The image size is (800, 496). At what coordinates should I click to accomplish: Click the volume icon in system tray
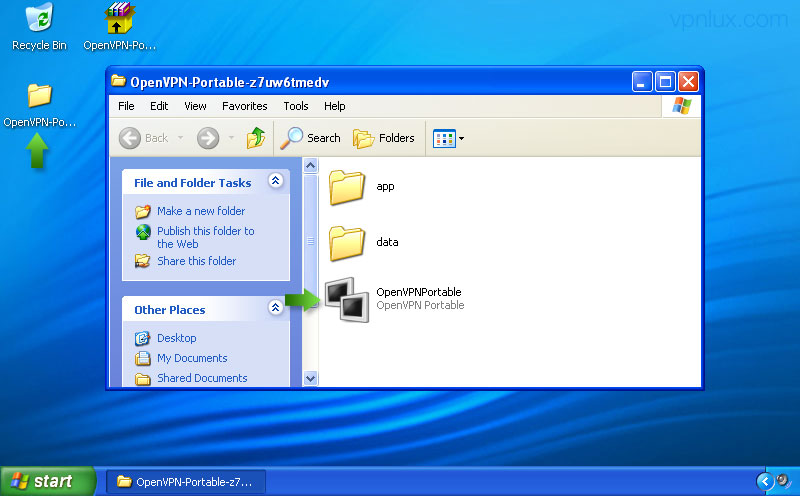pyautogui.click(x=784, y=481)
